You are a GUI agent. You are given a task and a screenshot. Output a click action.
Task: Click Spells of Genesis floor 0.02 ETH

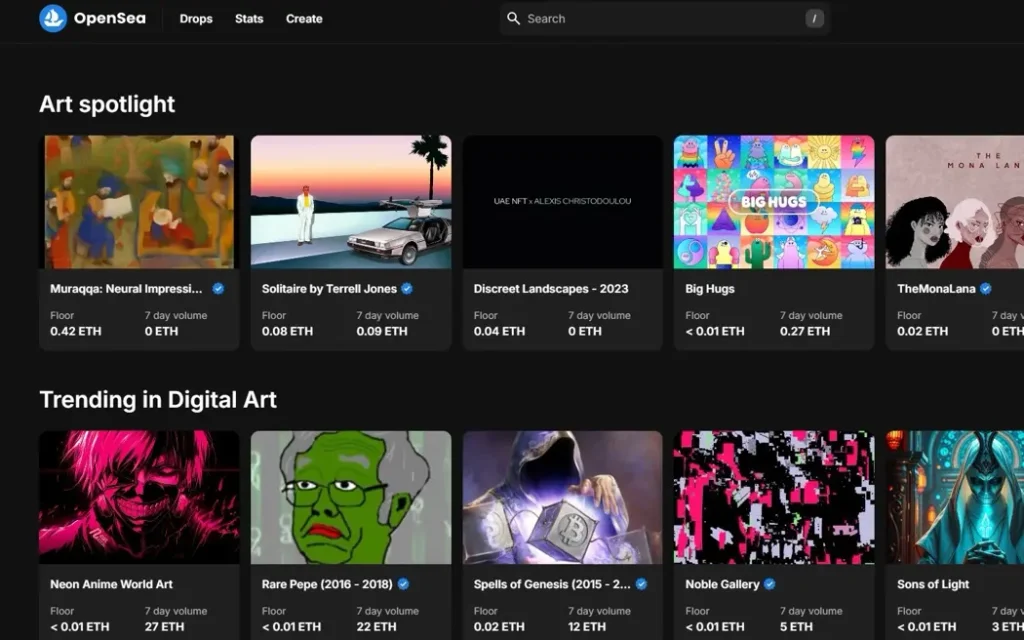[499, 627]
